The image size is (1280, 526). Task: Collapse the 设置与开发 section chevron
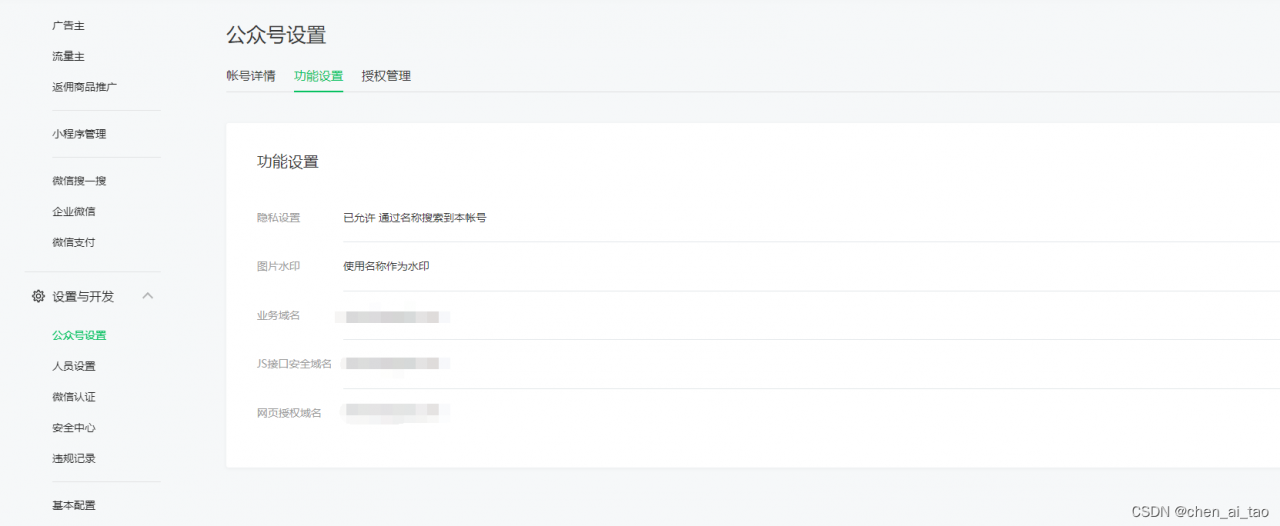pyautogui.click(x=147, y=296)
